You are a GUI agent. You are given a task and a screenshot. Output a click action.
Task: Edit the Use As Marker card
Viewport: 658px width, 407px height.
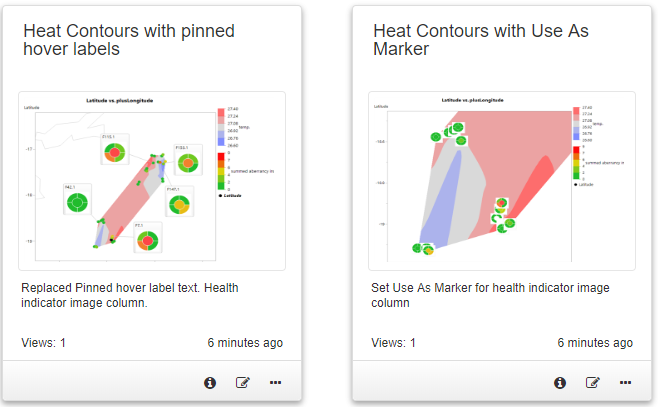coord(592,382)
